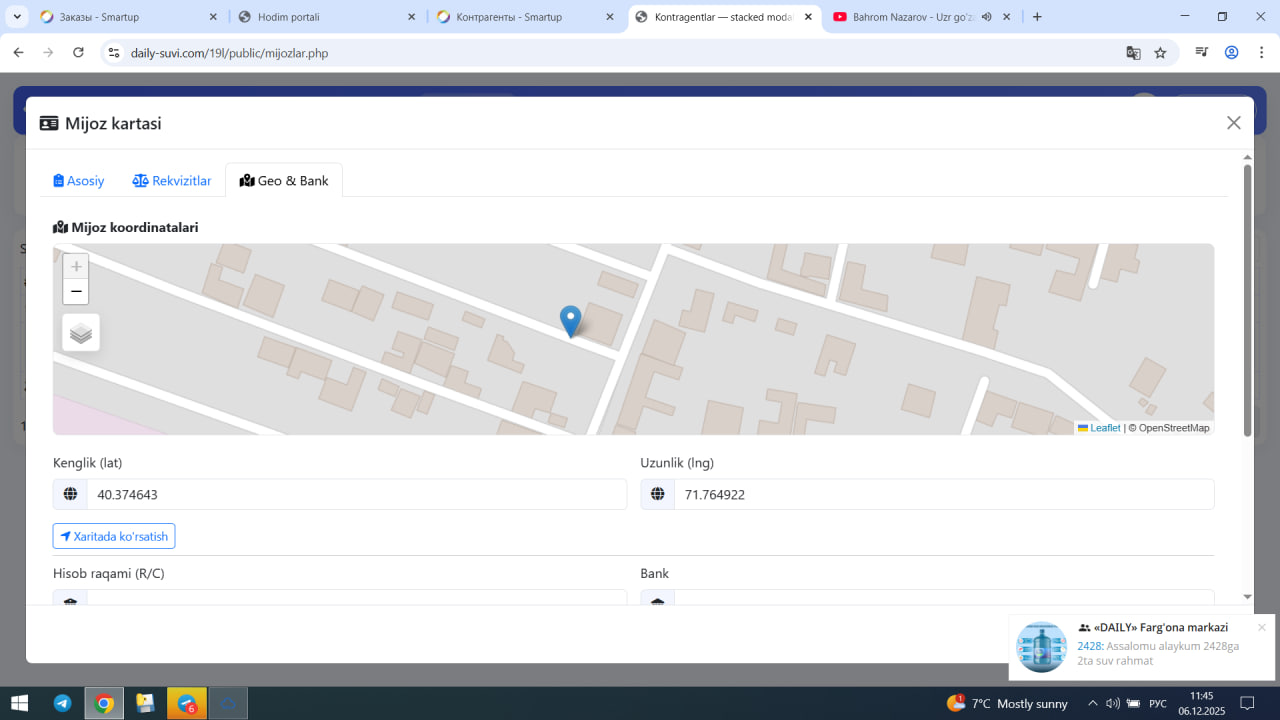Click the blue location marker pin

(570, 321)
